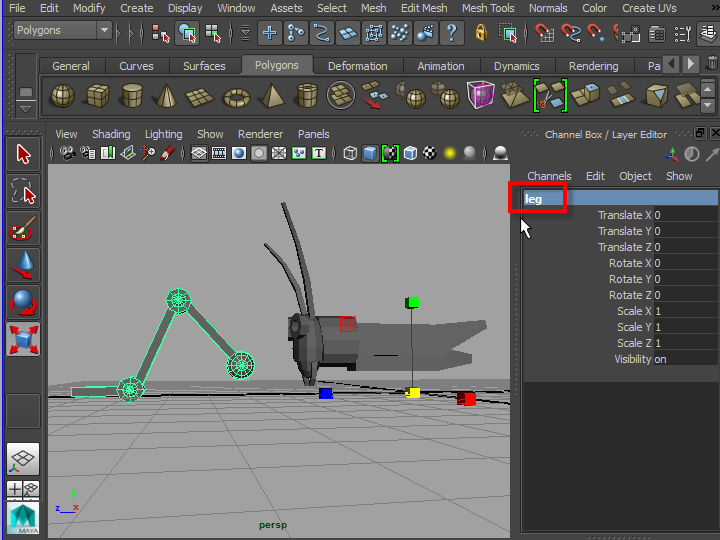720x540 pixels.
Task: Click the question mark help icon
Action: pos(452,33)
